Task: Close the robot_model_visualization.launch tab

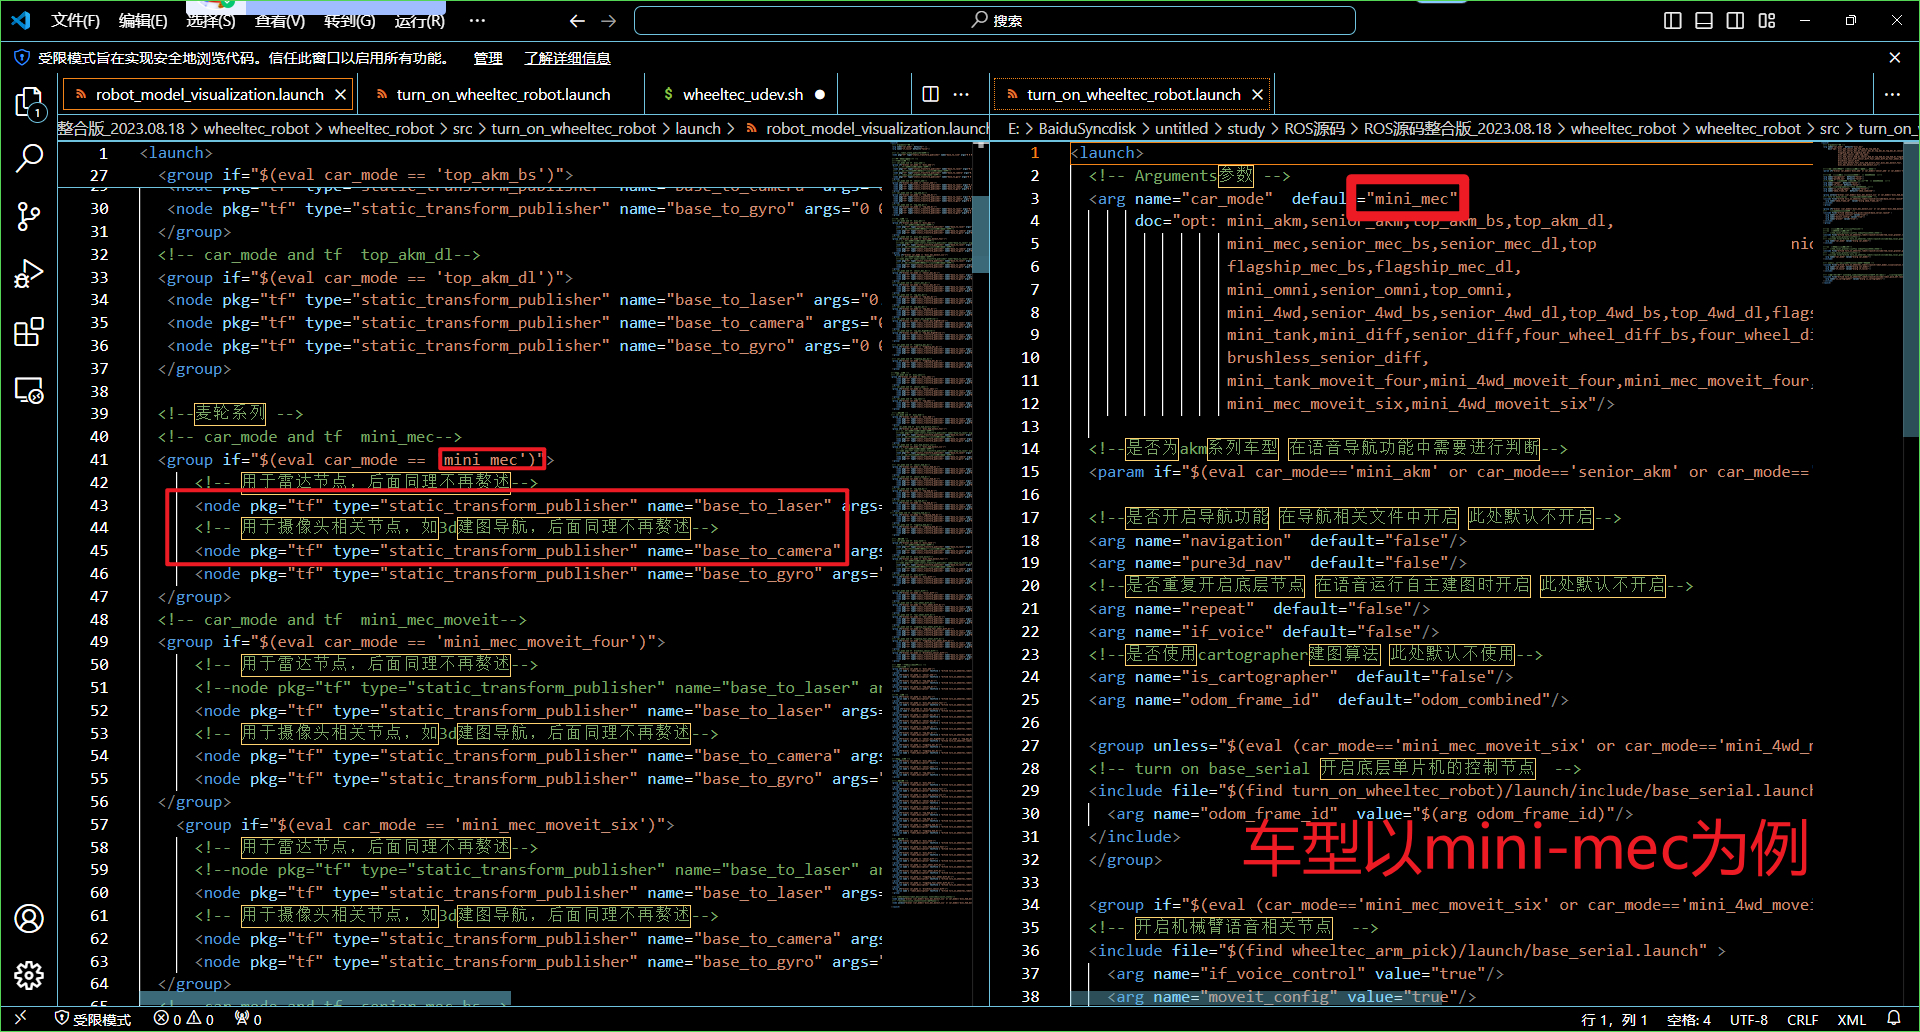Action: coord(340,94)
